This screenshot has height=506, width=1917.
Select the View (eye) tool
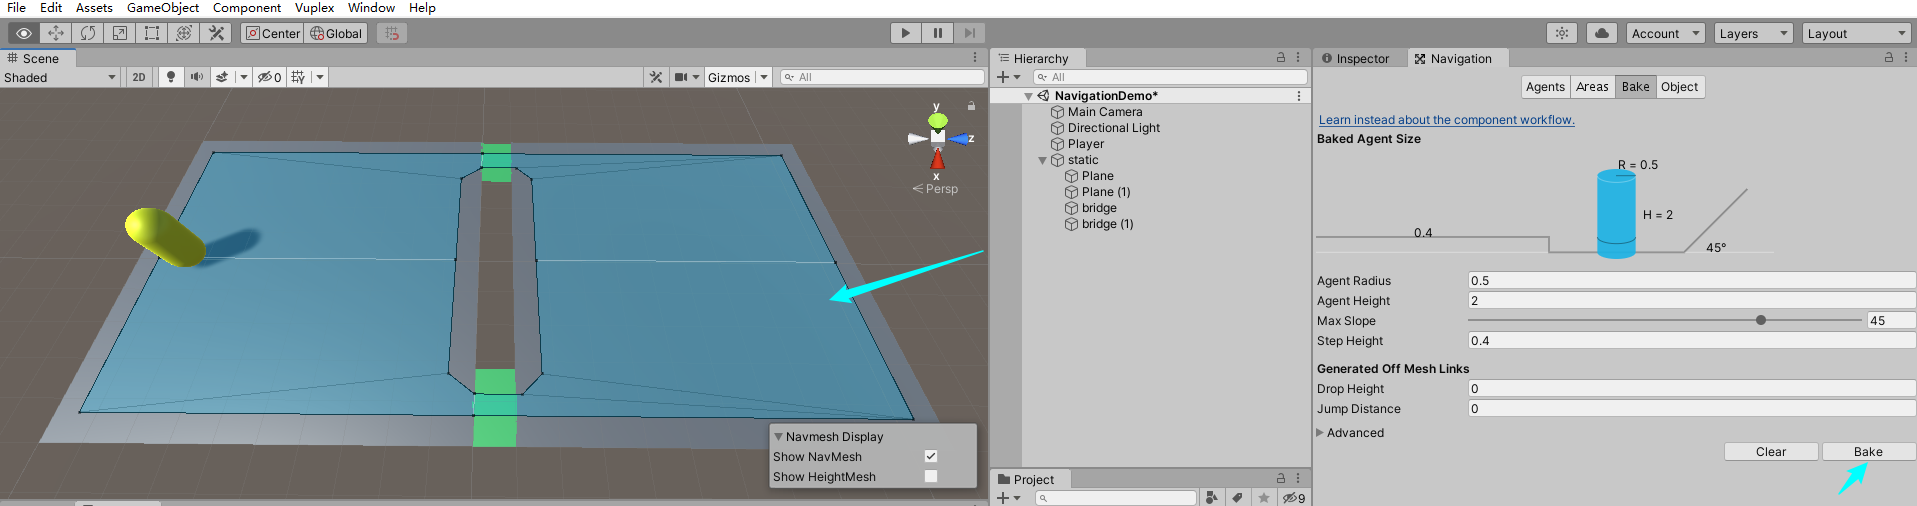24,33
